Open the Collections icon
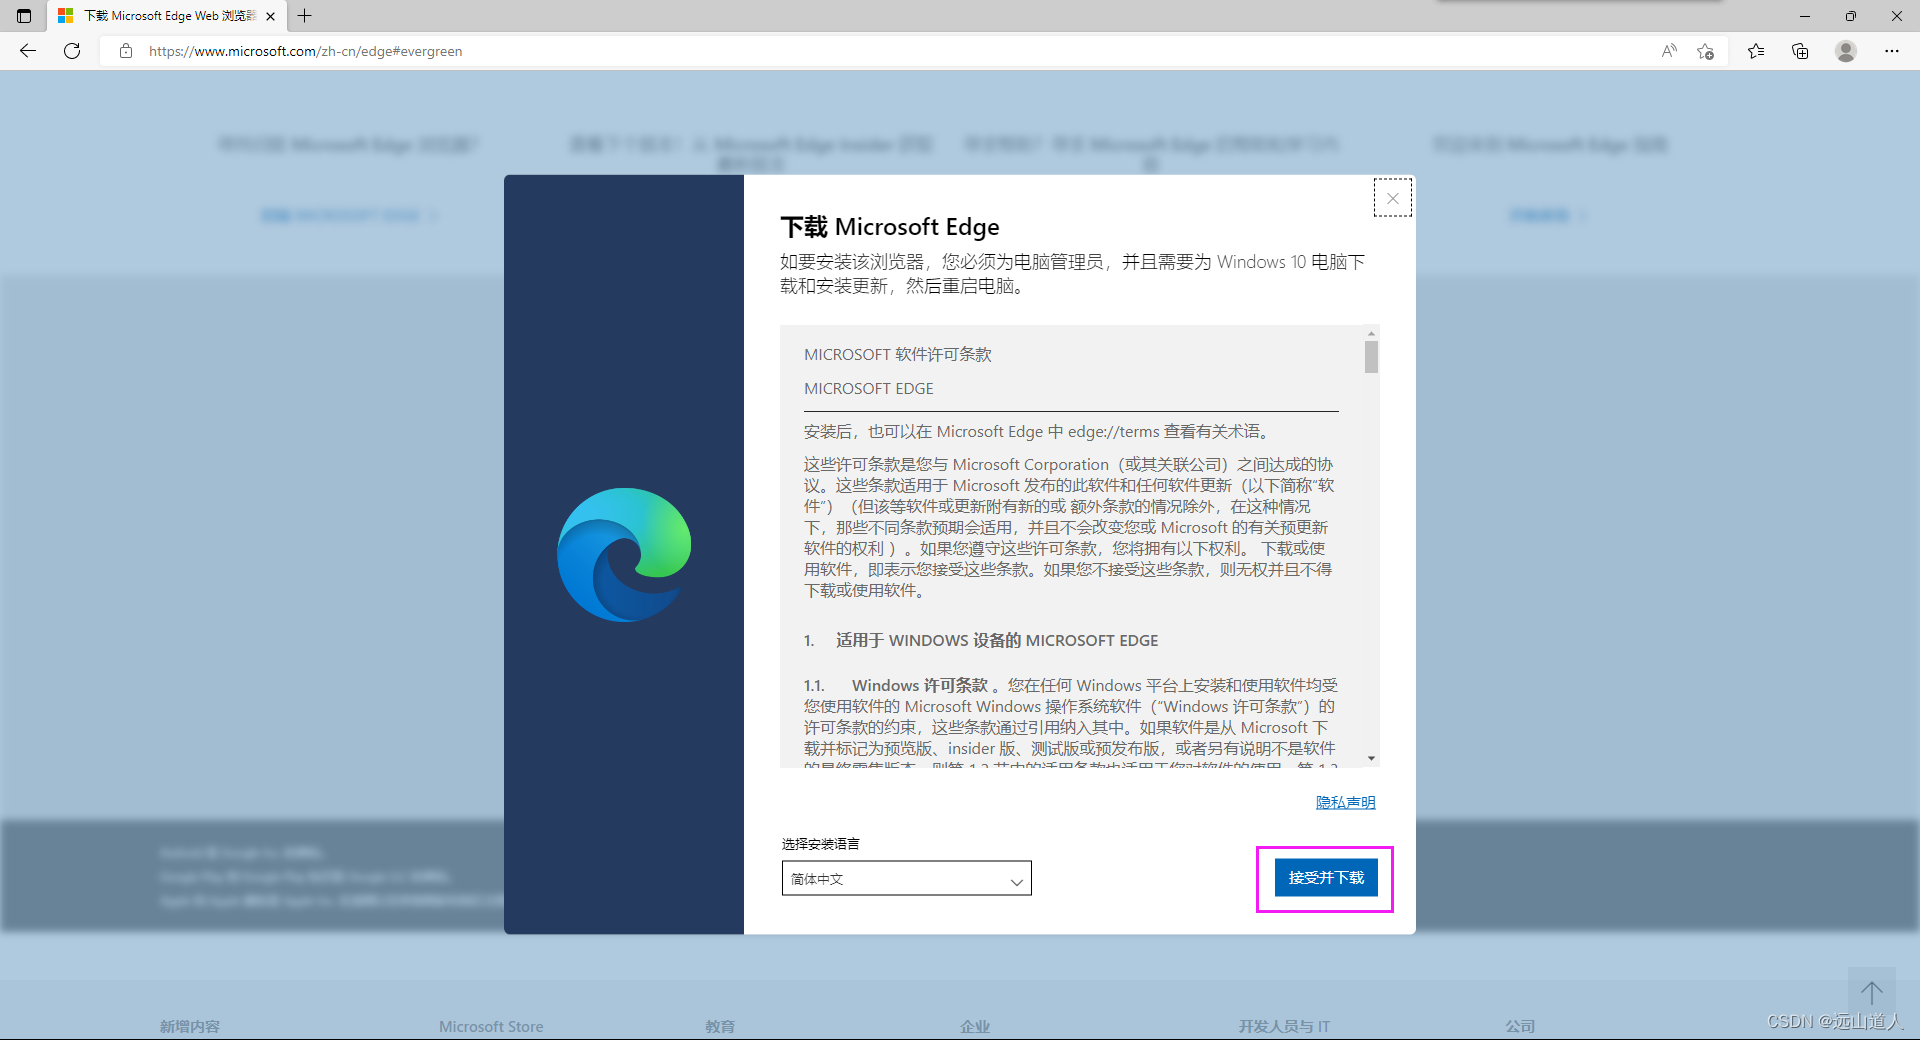1920x1040 pixels. click(1800, 51)
